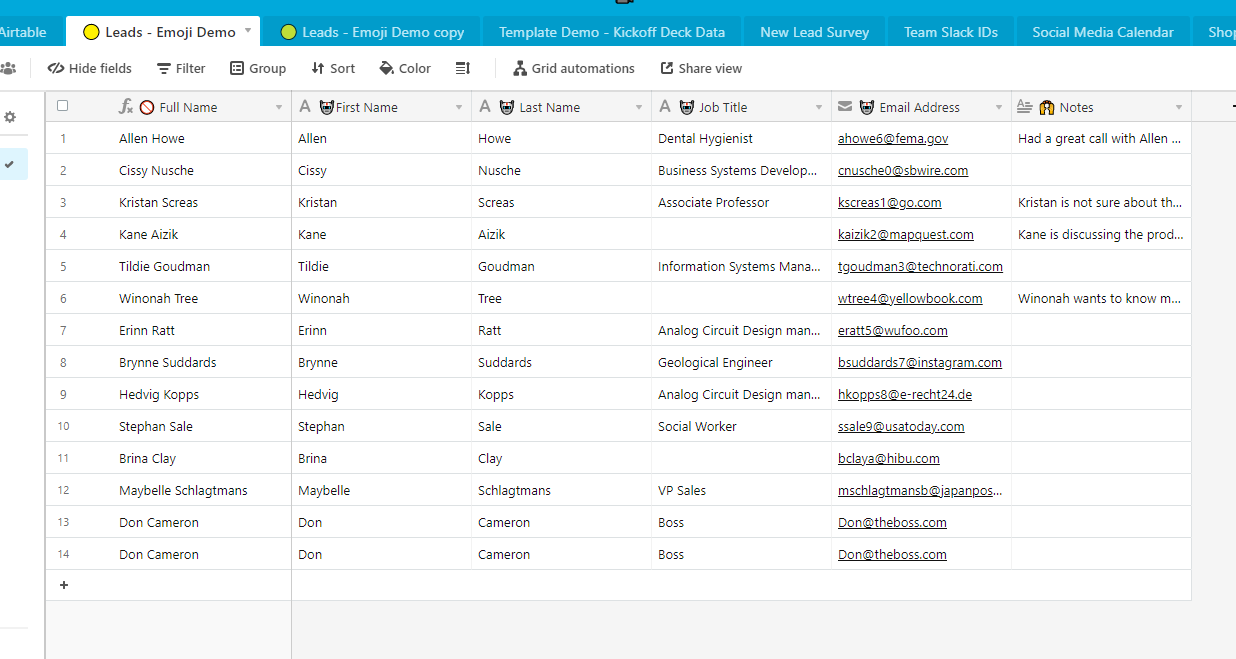Click the long text icon in Notes header
Screen dimensions: 1236x659
[x=1025, y=107]
